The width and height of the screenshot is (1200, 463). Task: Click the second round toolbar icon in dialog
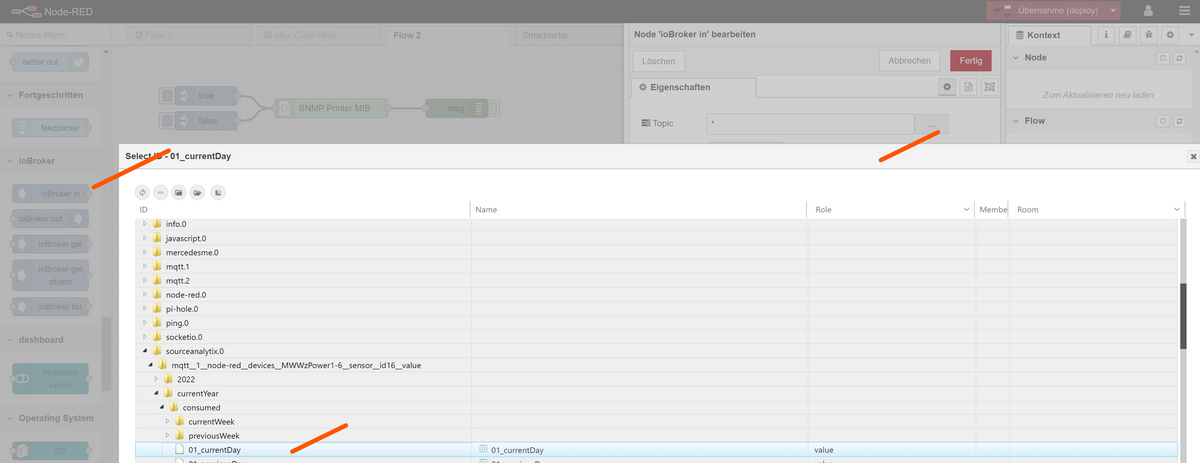pos(161,192)
